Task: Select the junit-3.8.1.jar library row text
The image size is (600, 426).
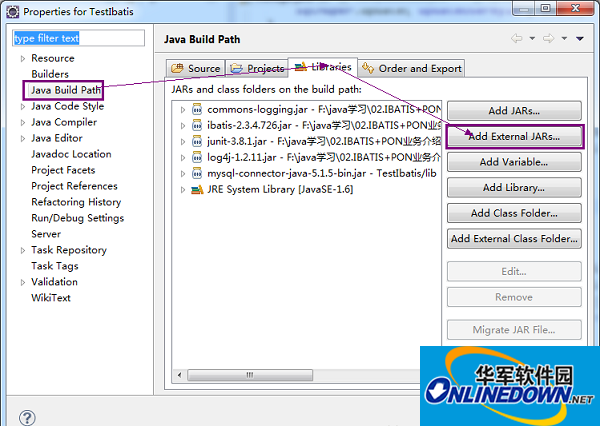Action: [x=324, y=142]
